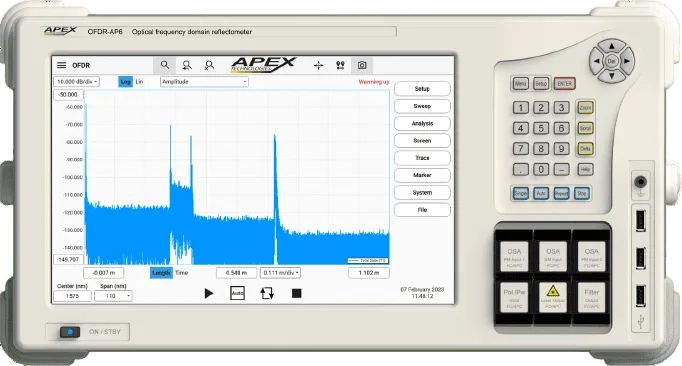Screen dimensions: 682x366
Task: Open the Analysis menu
Action: [422, 124]
